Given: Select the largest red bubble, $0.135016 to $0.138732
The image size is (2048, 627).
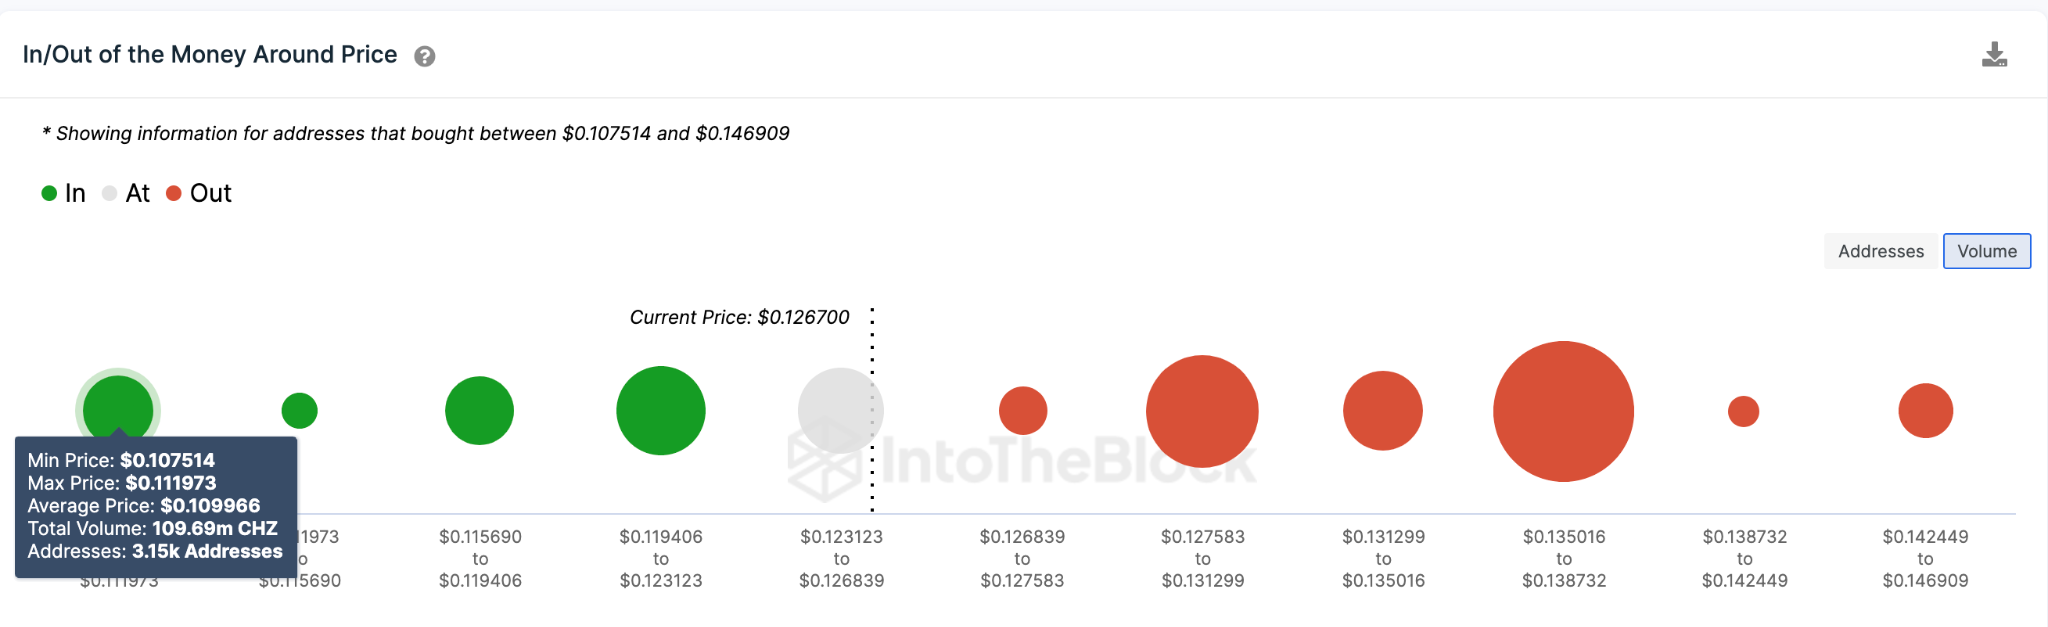Looking at the screenshot, I should tap(1563, 411).
